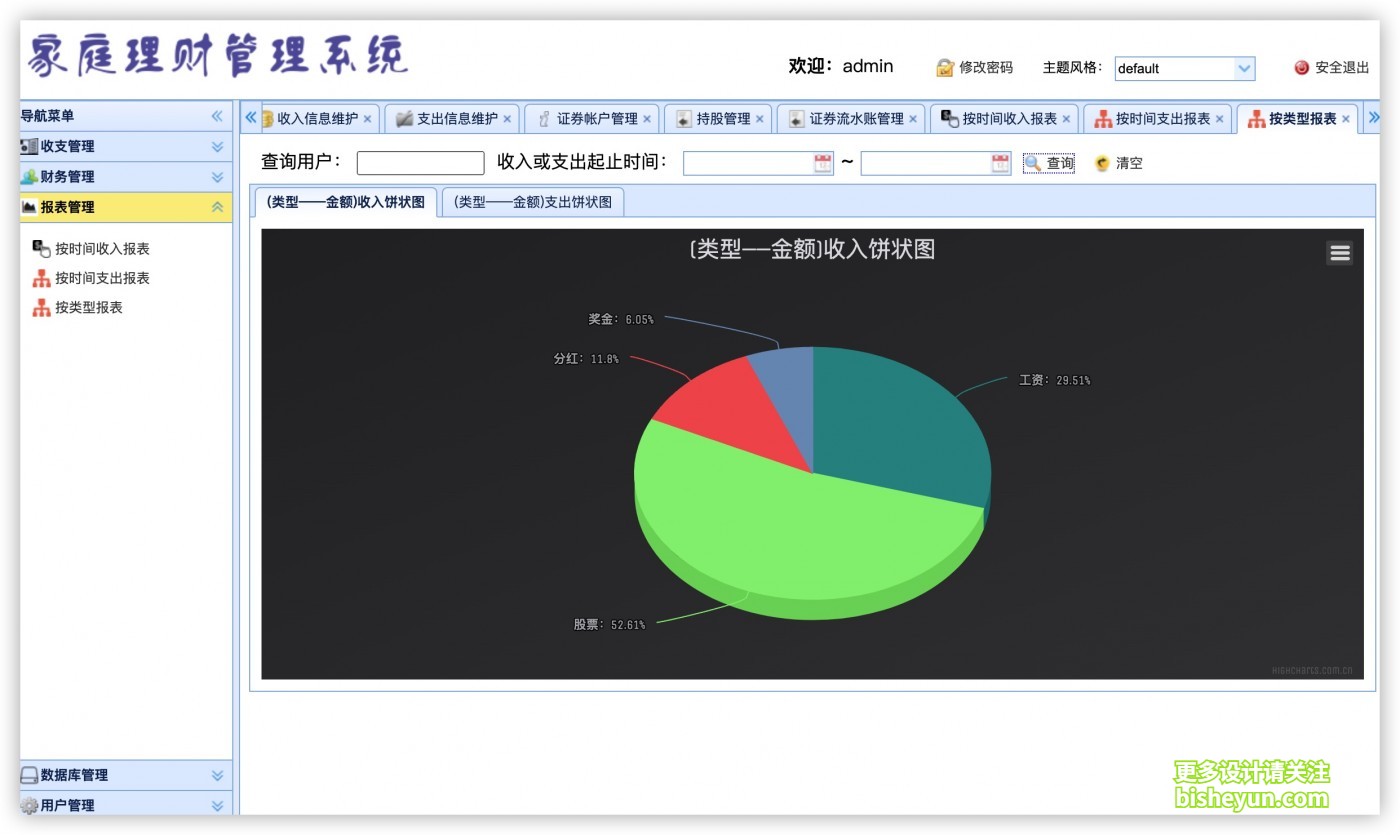1400x835 pixels.
Task: Open 按时间收入报表 in the sidebar tree
Action: pos(102,249)
